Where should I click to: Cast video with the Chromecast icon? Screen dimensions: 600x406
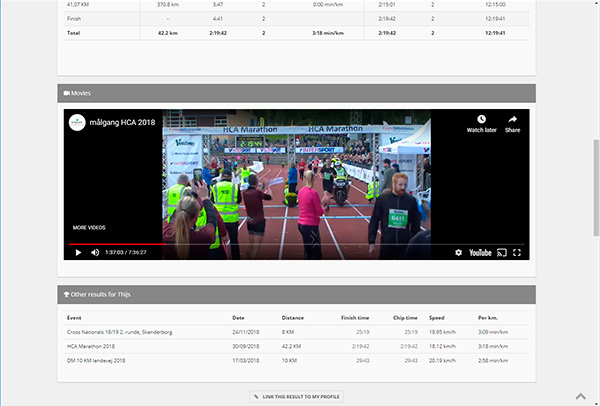coord(502,253)
